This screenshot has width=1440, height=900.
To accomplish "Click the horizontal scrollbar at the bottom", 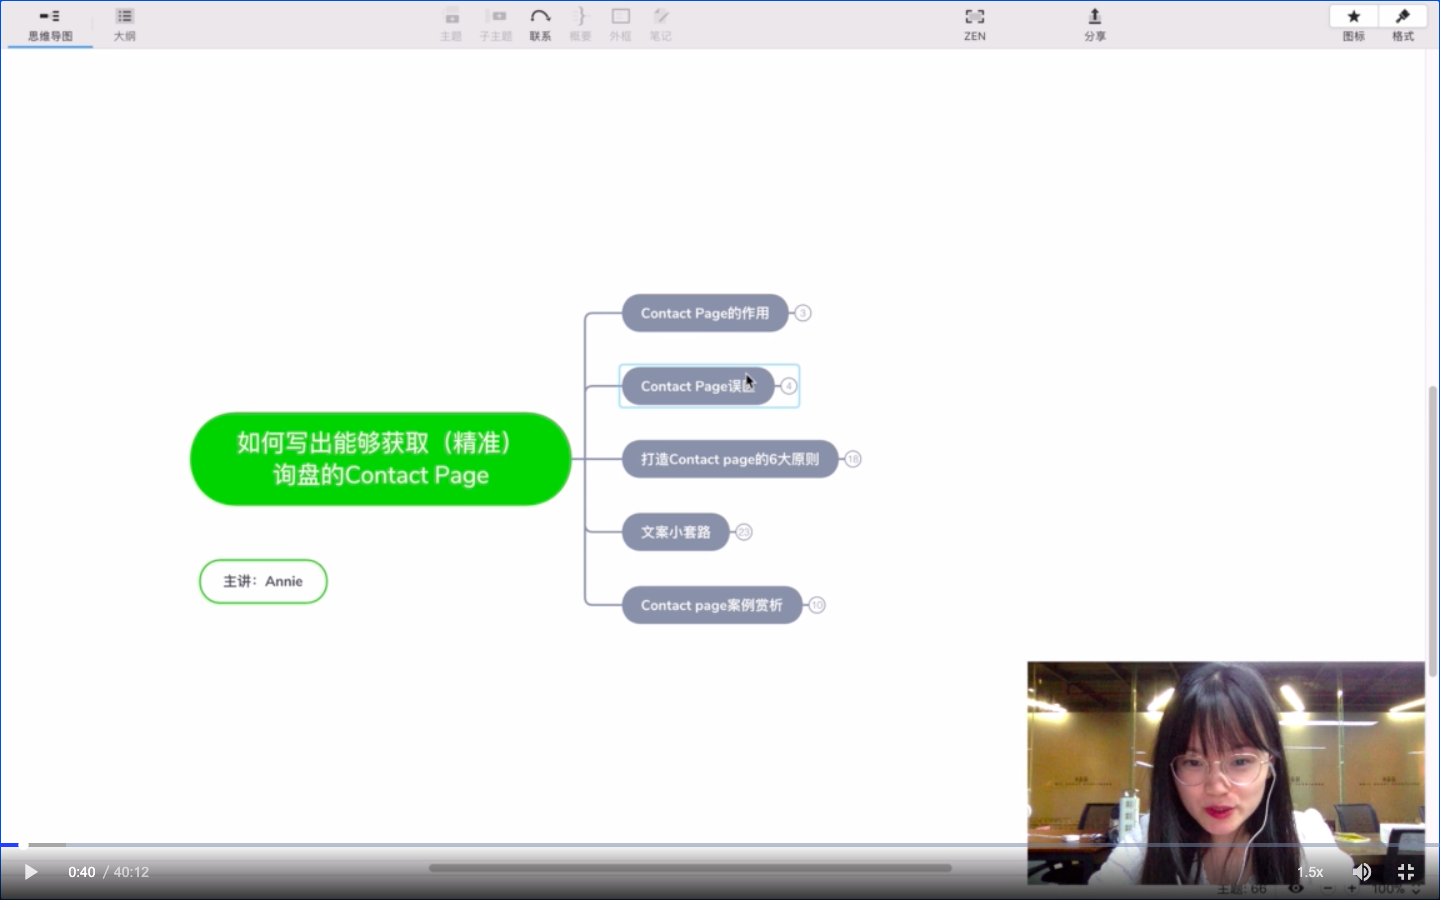I will point(690,868).
